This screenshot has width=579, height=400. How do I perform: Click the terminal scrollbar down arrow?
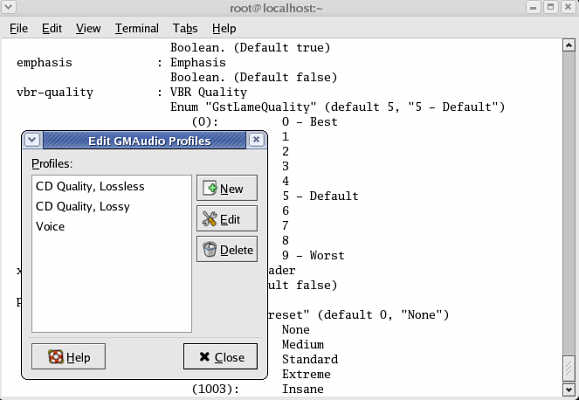[569, 389]
